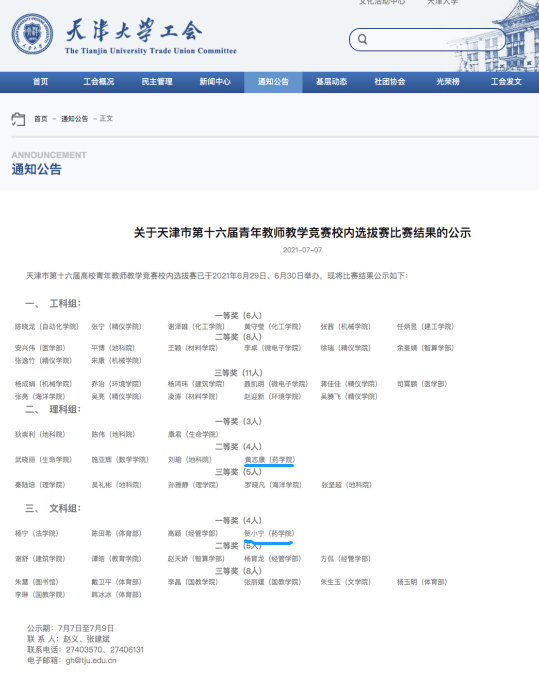Open the 民主管理 navigation menu
Viewport: 539px width, 690px height.
(x=157, y=82)
